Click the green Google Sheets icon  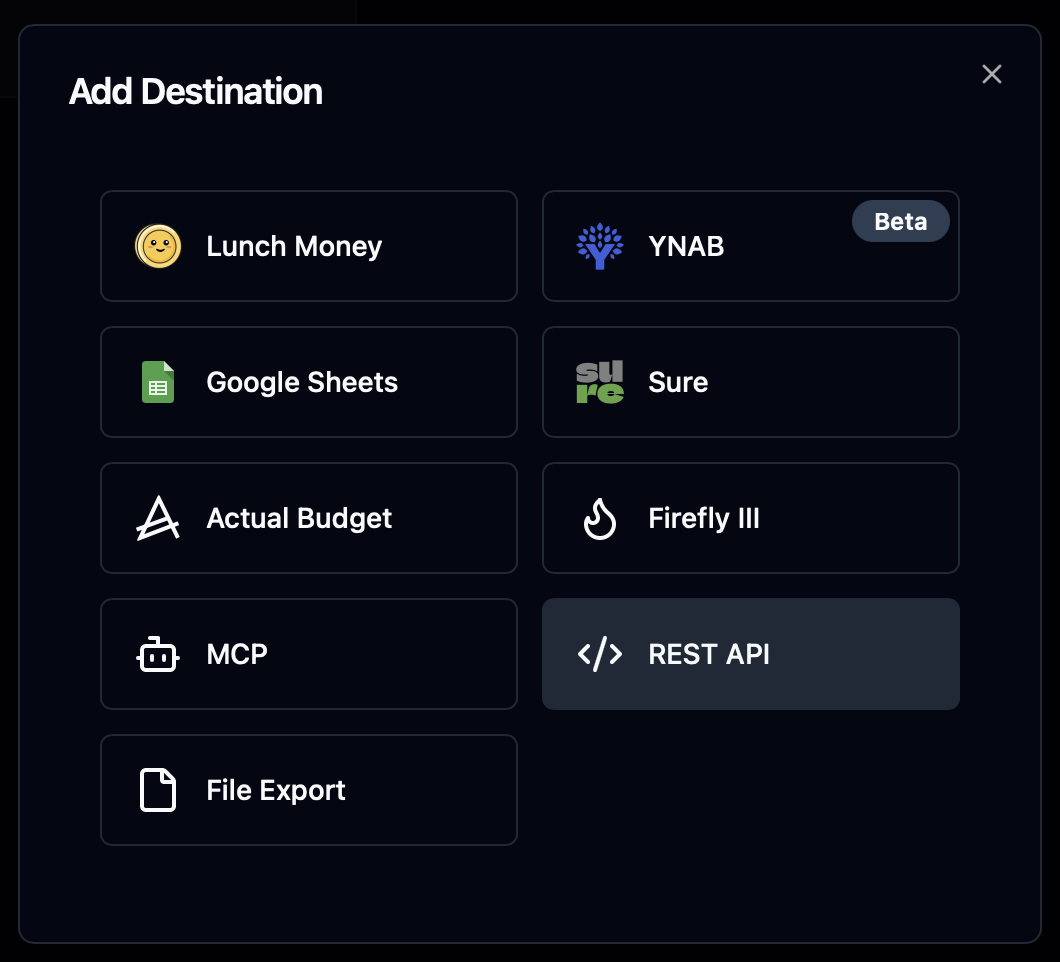[x=158, y=382]
